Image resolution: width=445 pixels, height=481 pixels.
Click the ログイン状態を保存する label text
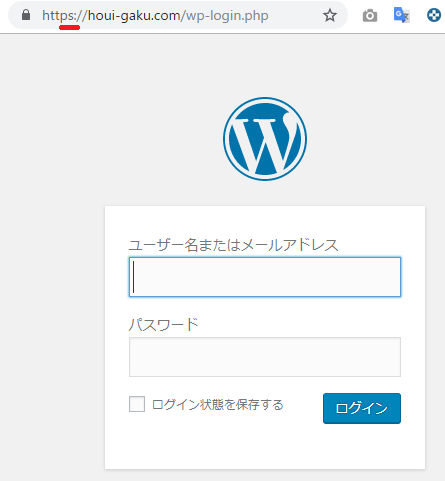click(x=217, y=405)
